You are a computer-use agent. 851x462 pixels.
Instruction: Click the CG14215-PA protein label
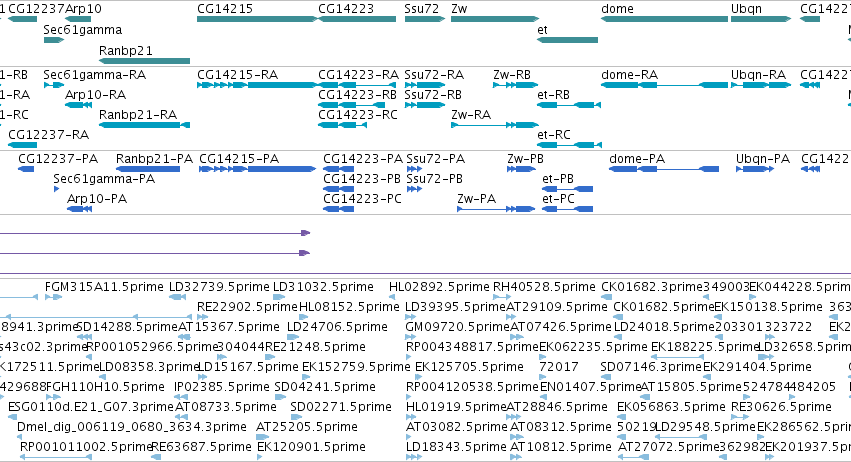pos(239,159)
